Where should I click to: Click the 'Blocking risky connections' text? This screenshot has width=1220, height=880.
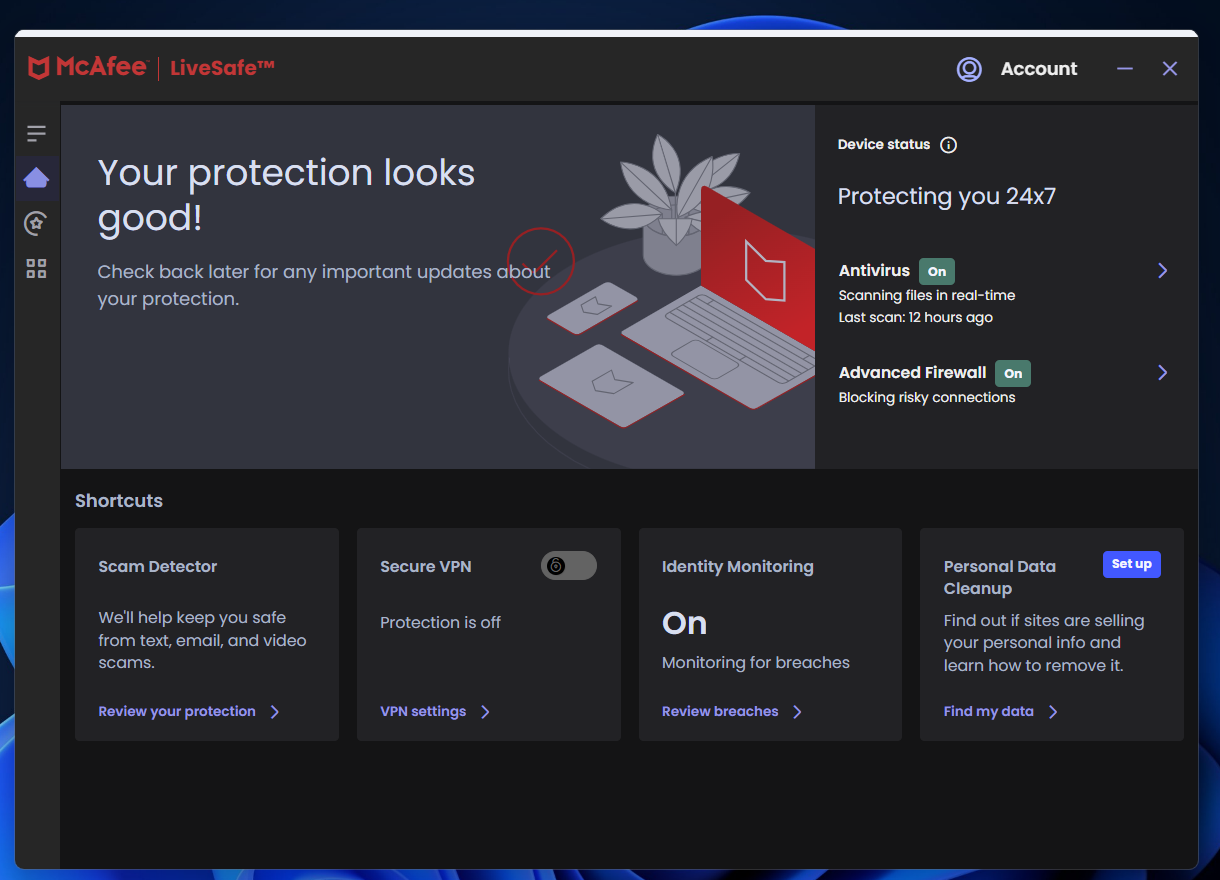click(x=927, y=398)
